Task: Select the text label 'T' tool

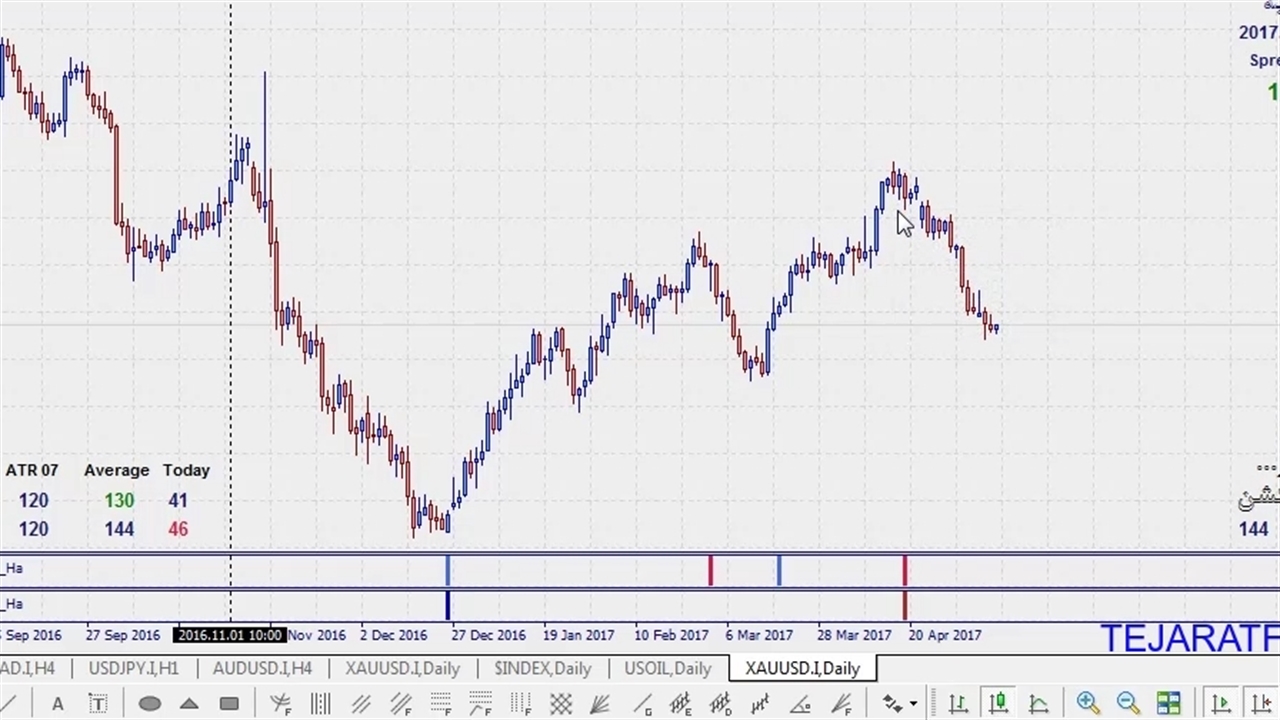Action: [x=98, y=704]
